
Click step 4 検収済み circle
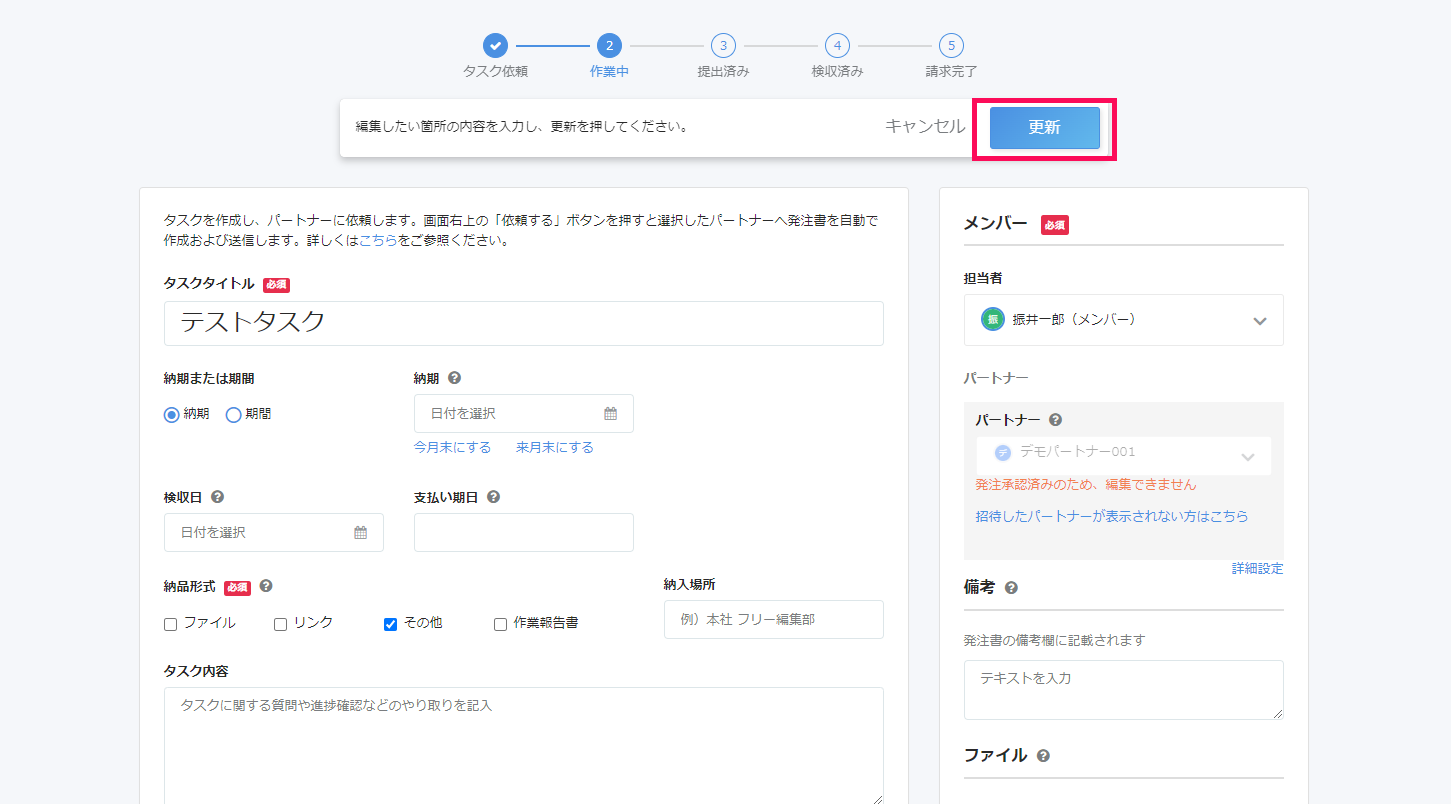(837, 45)
